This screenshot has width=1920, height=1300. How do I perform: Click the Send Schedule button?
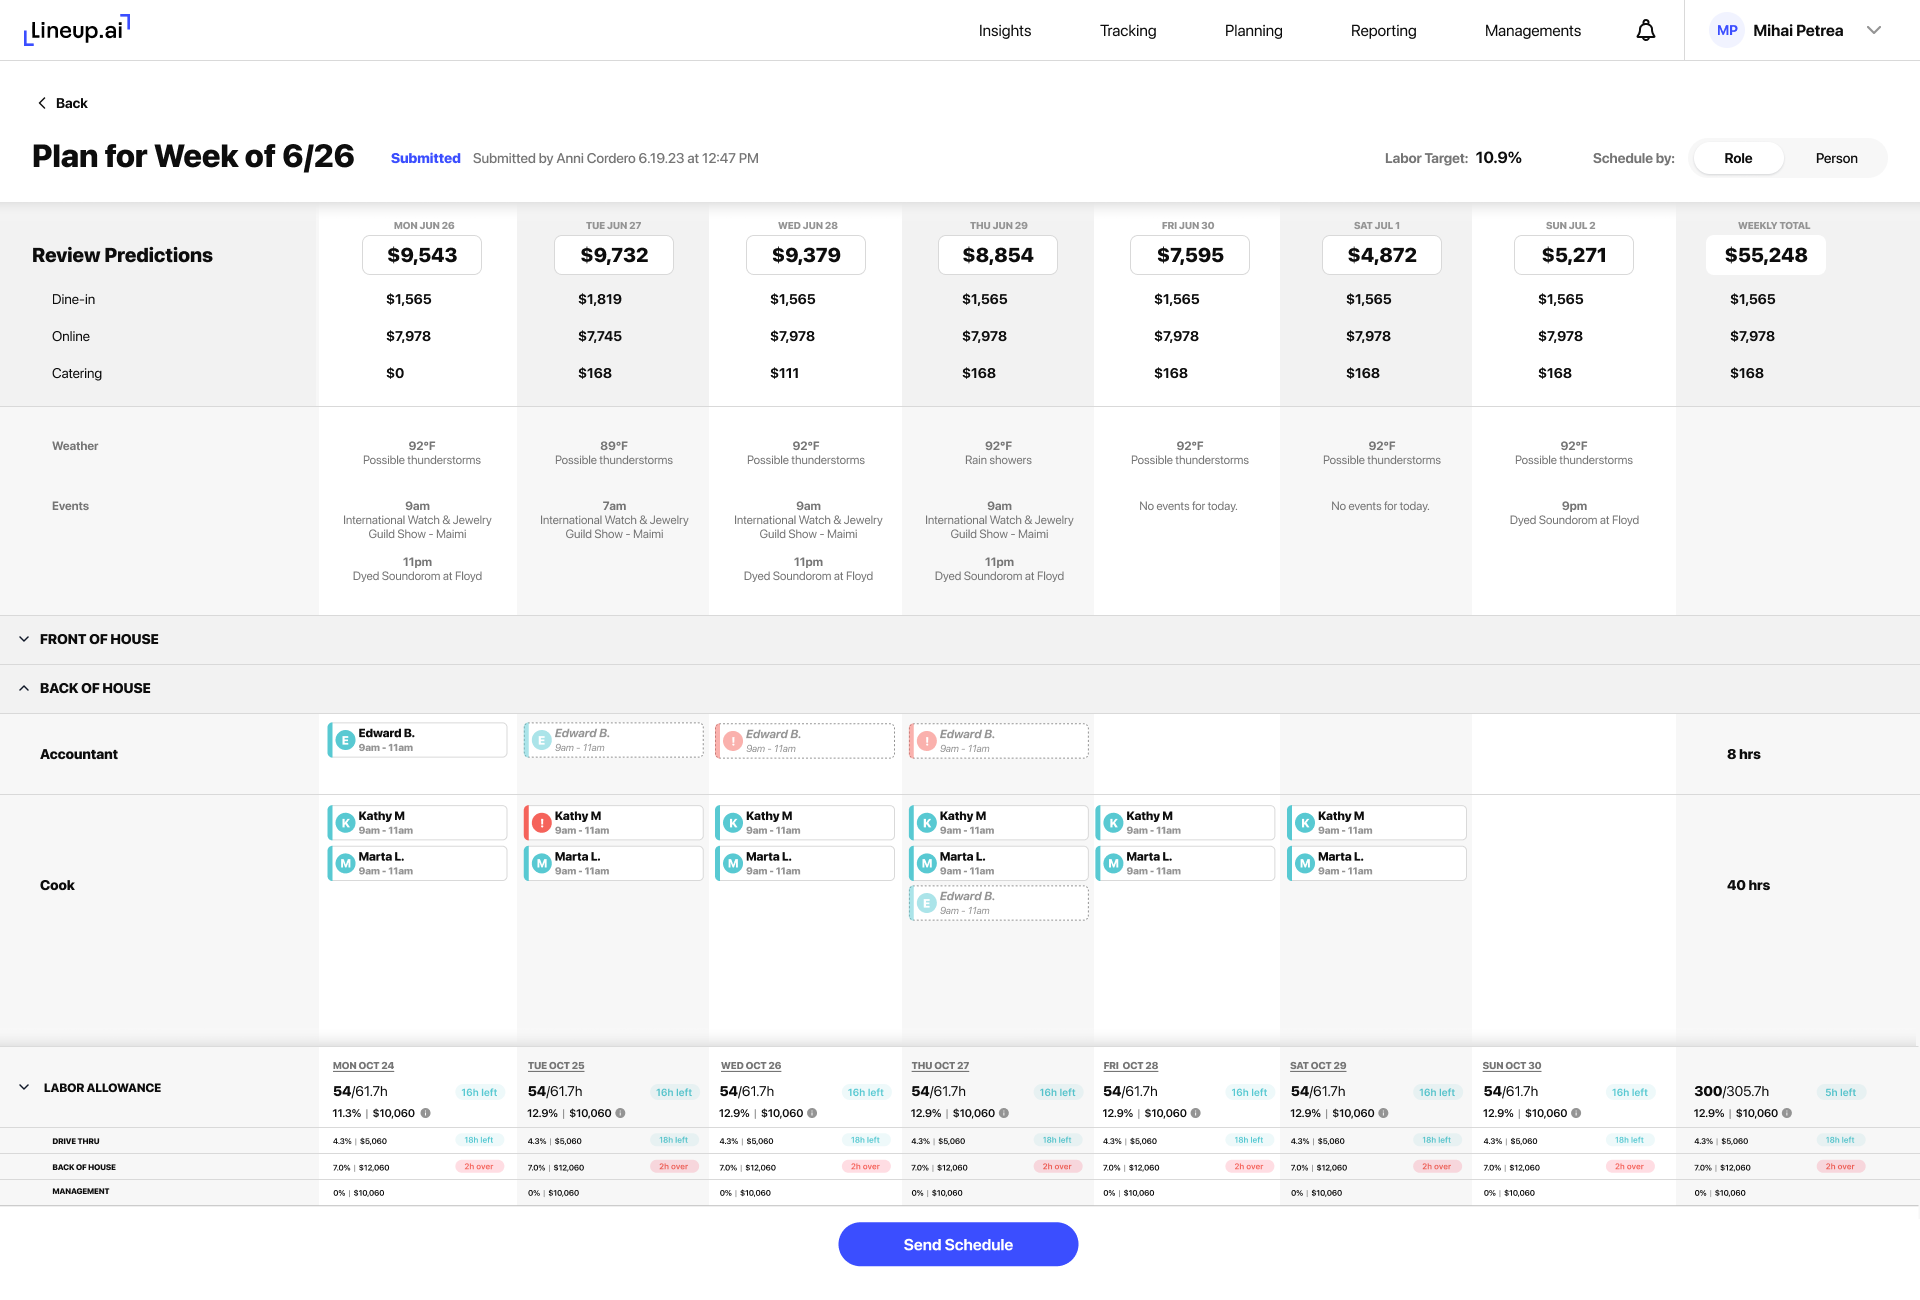coord(958,1244)
